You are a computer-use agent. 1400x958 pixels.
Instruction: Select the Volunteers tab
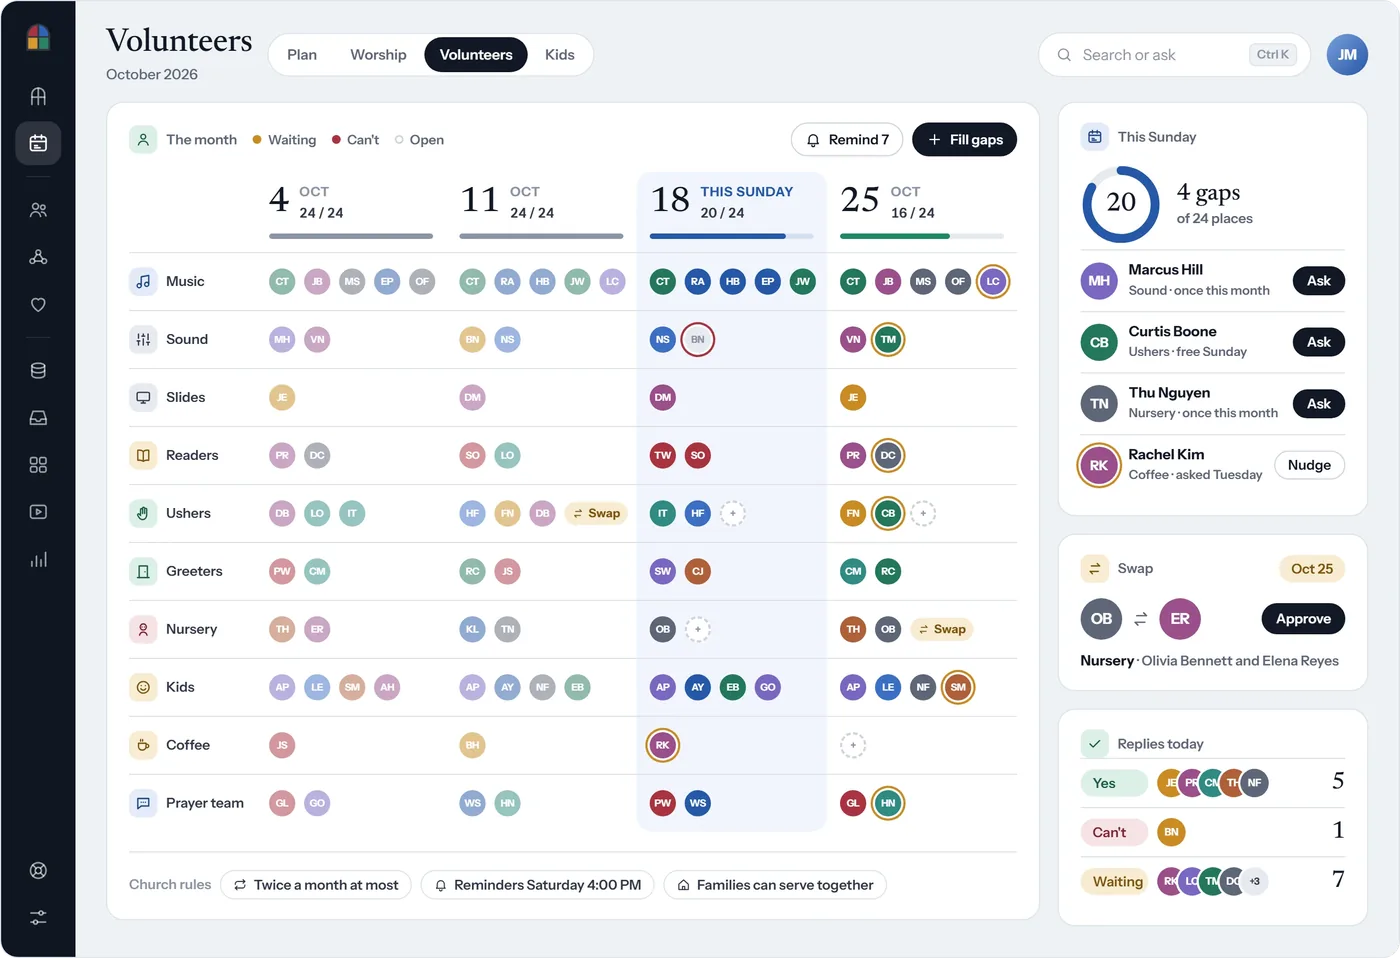pyautogui.click(x=476, y=55)
